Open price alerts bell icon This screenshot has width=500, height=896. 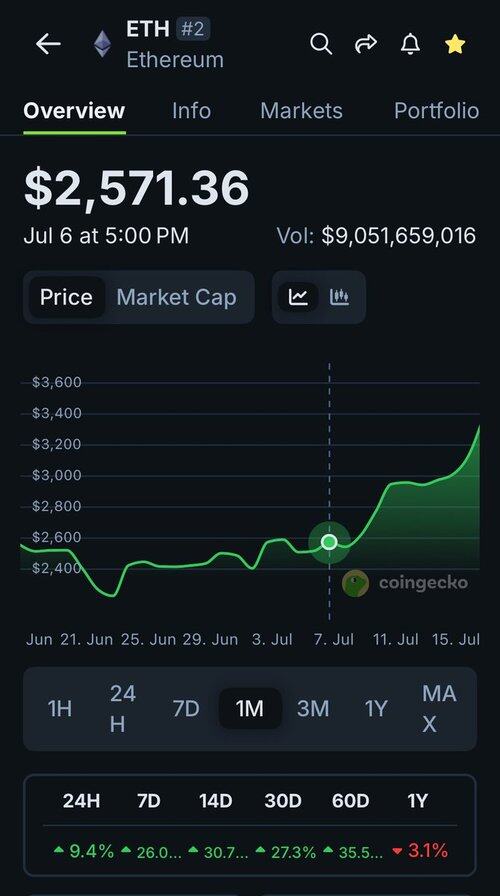(x=410, y=44)
